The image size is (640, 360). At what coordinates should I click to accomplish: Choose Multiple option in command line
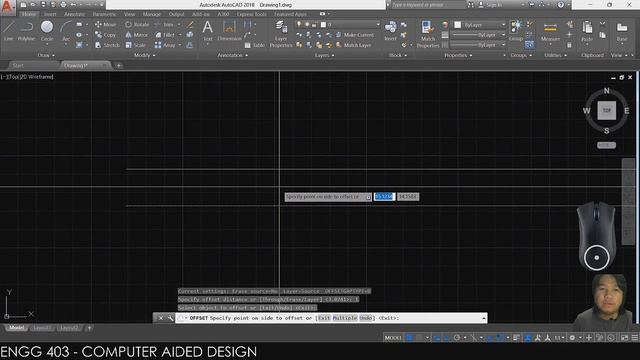coord(344,318)
